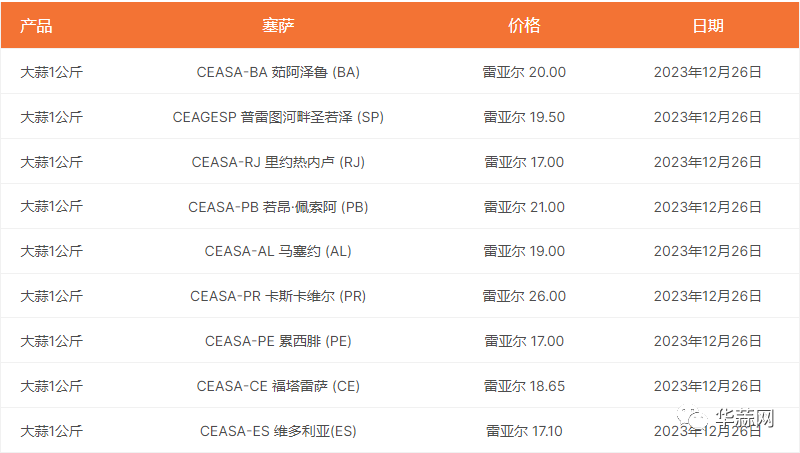
Task: Click the 华蒜网 watermark text
Action: click(744, 418)
